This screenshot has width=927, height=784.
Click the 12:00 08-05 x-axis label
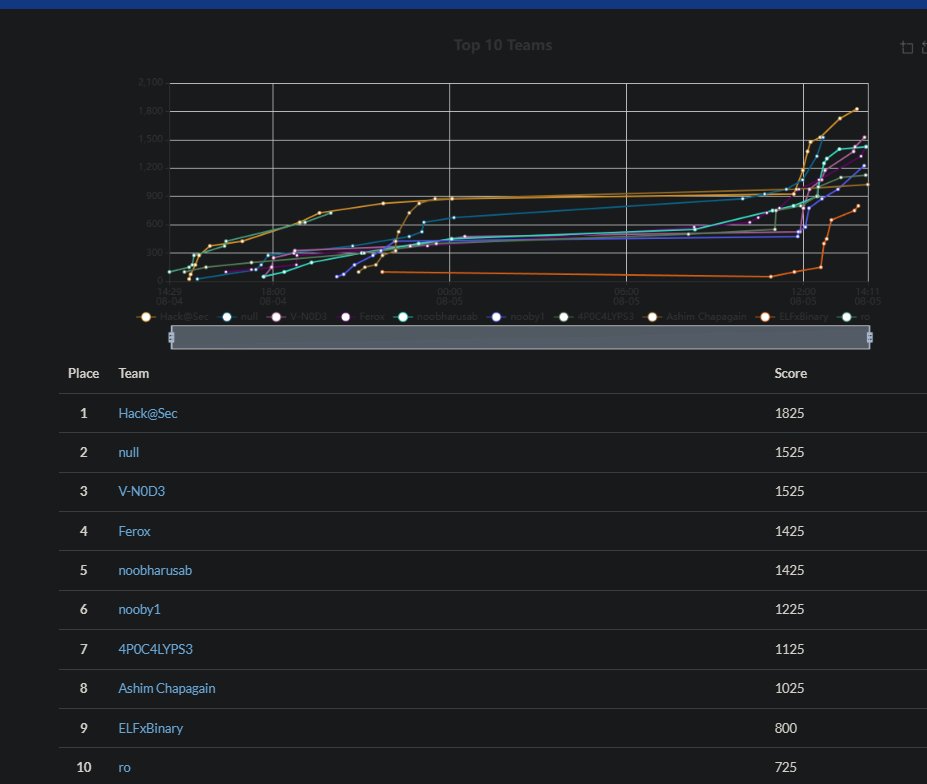click(803, 297)
